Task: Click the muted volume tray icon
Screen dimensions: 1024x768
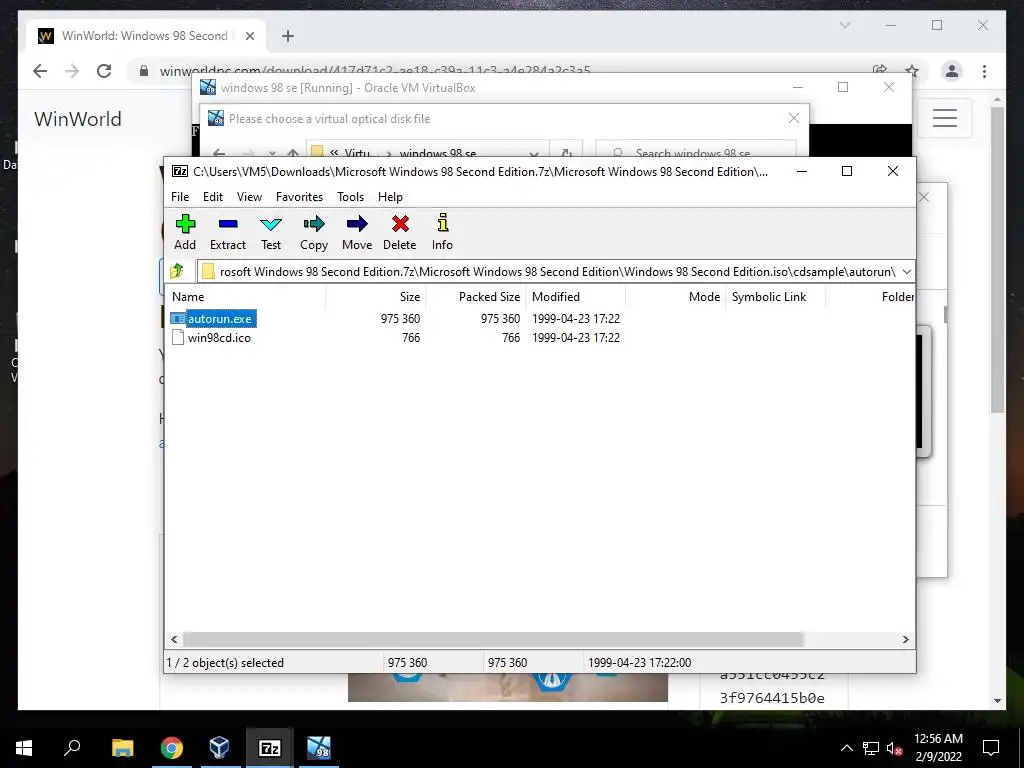Action: click(895, 748)
